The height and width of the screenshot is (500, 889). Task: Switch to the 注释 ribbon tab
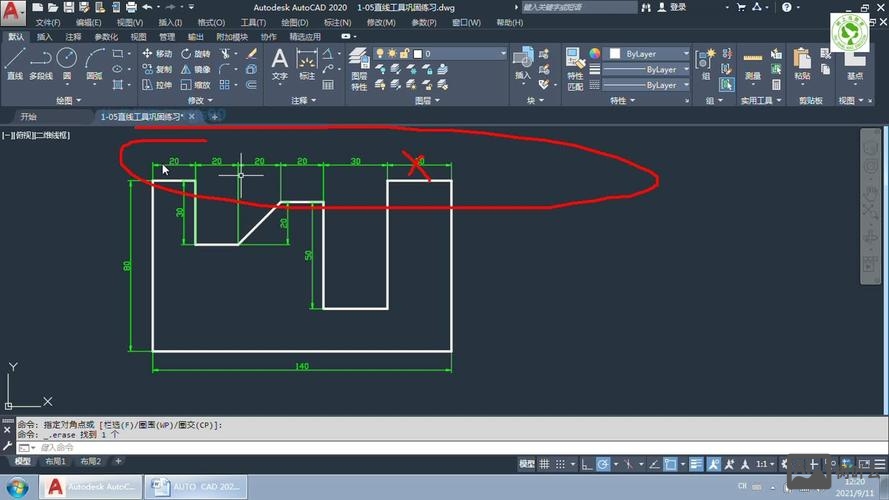pyautogui.click(x=73, y=37)
